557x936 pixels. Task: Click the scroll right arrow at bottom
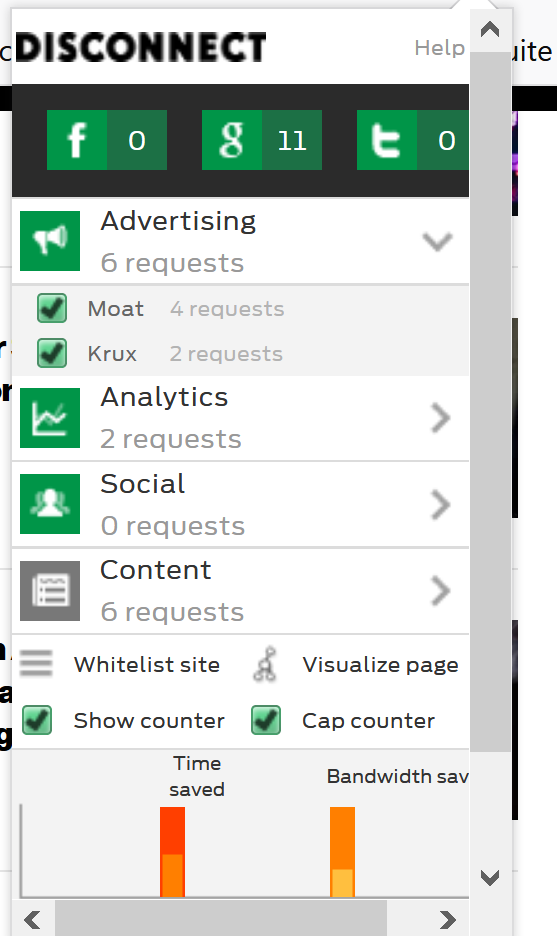448,920
